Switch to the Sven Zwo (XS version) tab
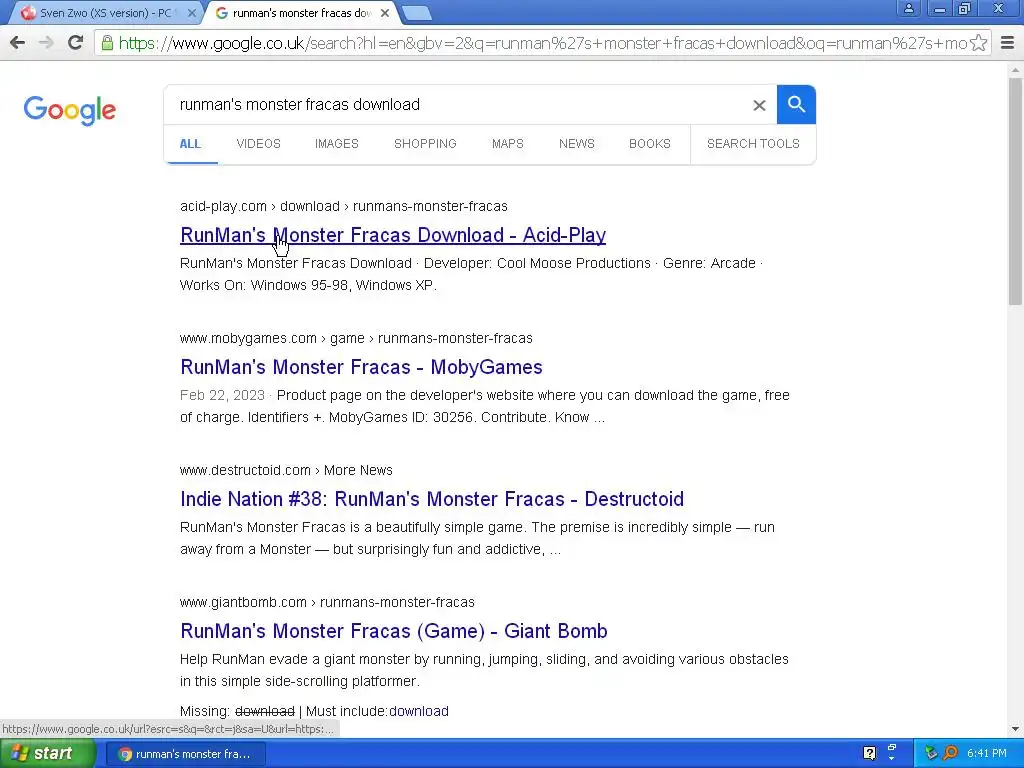 click(104, 12)
